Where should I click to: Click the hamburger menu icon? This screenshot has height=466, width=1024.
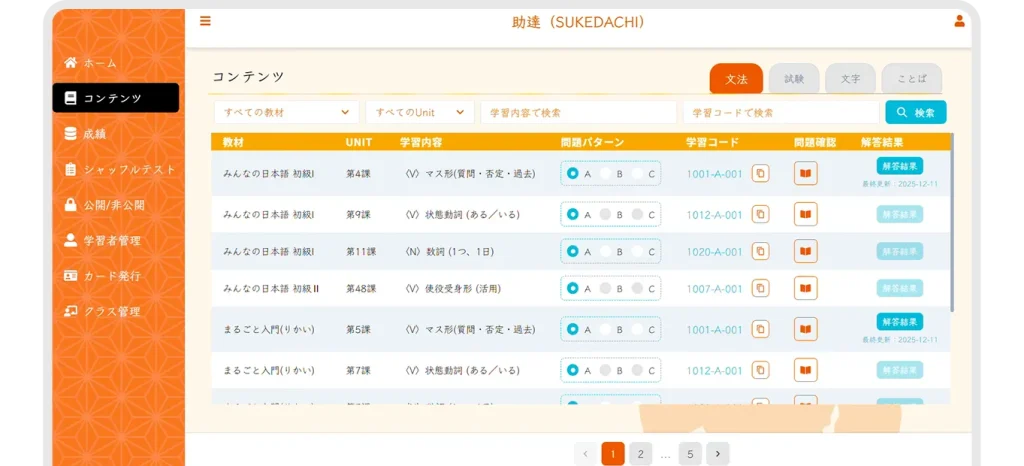coord(205,21)
